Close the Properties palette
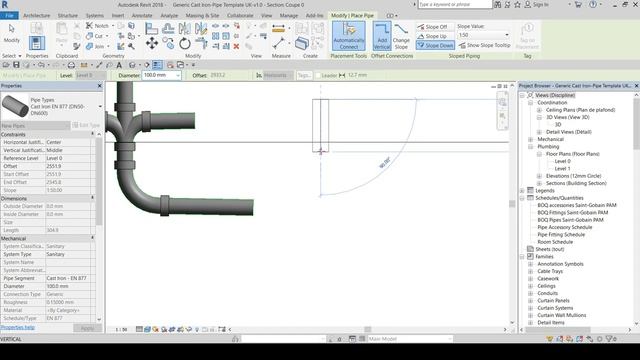The image size is (640, 360). tap(100, 86)
